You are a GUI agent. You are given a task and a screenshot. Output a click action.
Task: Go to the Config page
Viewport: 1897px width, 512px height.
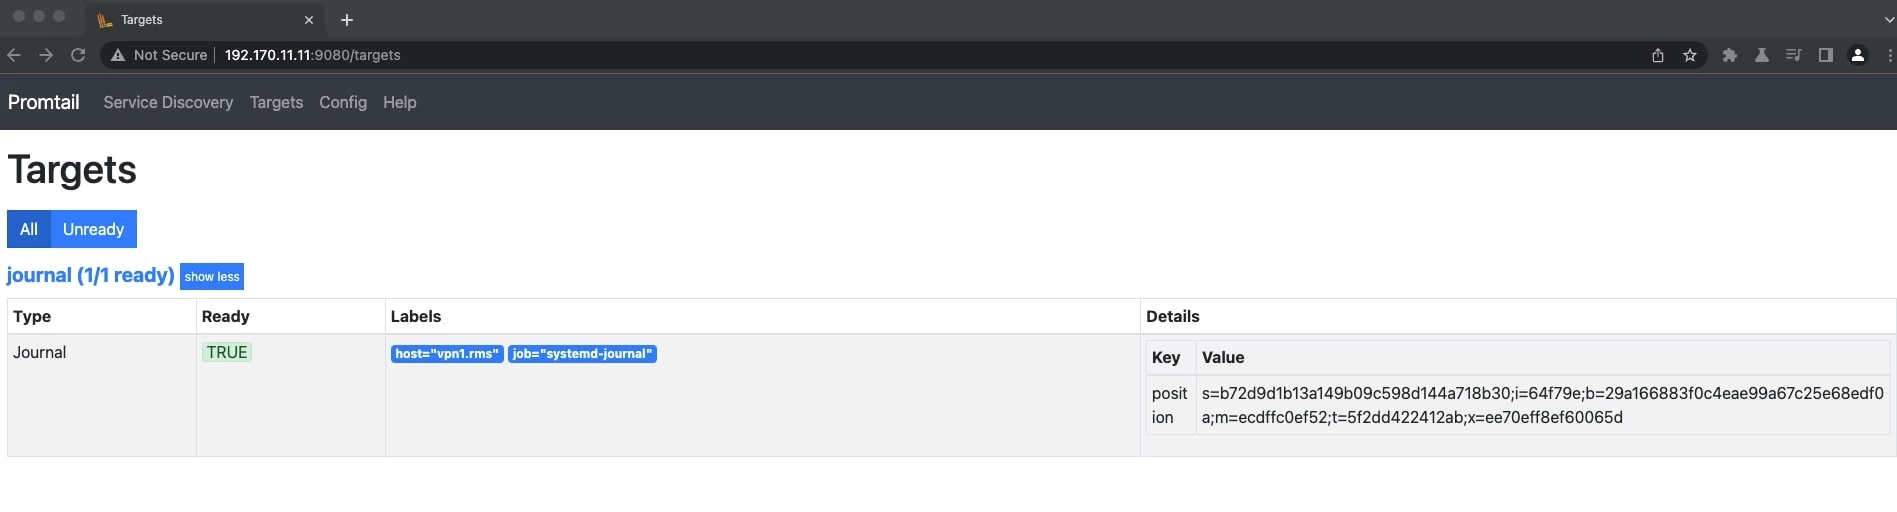coord(343,102)
